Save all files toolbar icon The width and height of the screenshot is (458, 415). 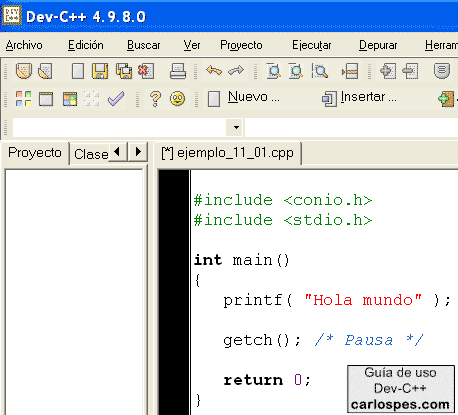[124, 71]
